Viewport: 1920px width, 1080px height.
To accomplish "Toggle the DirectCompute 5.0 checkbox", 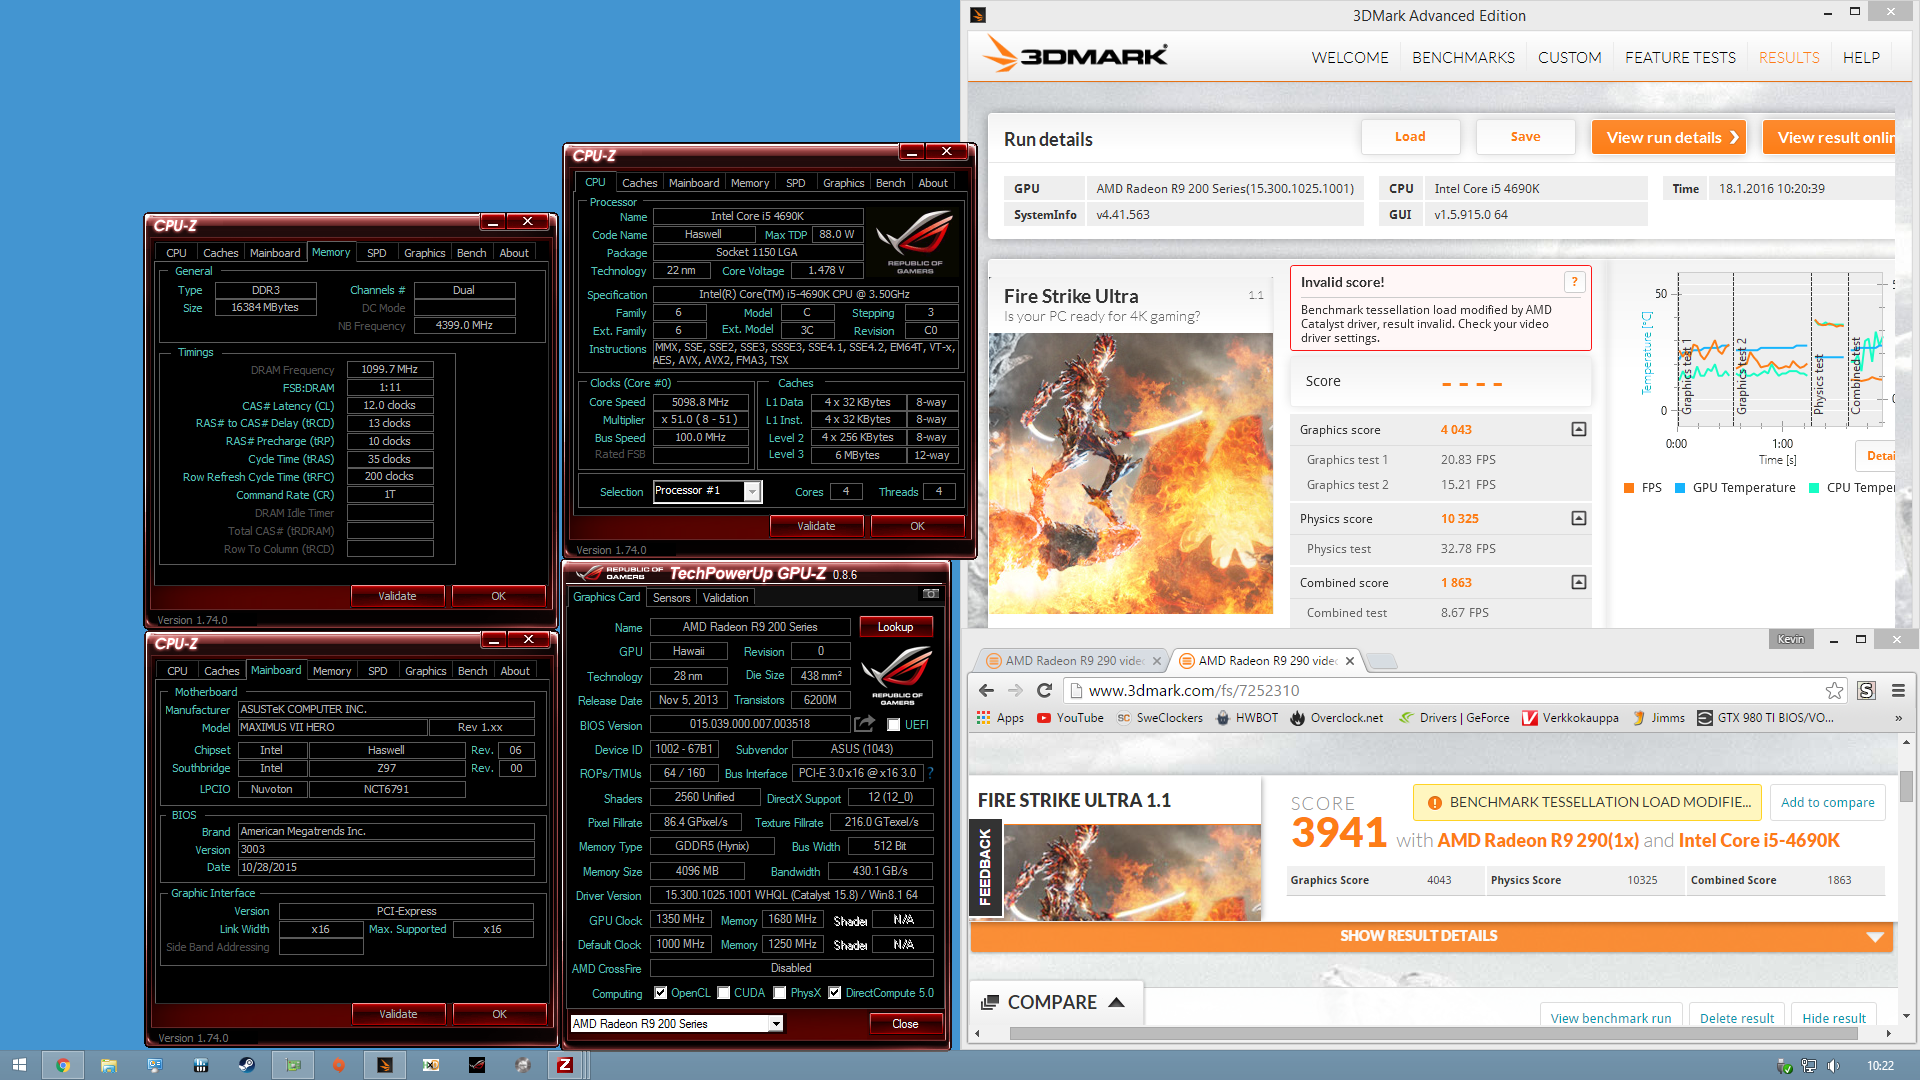I will (x=834, y=993).
